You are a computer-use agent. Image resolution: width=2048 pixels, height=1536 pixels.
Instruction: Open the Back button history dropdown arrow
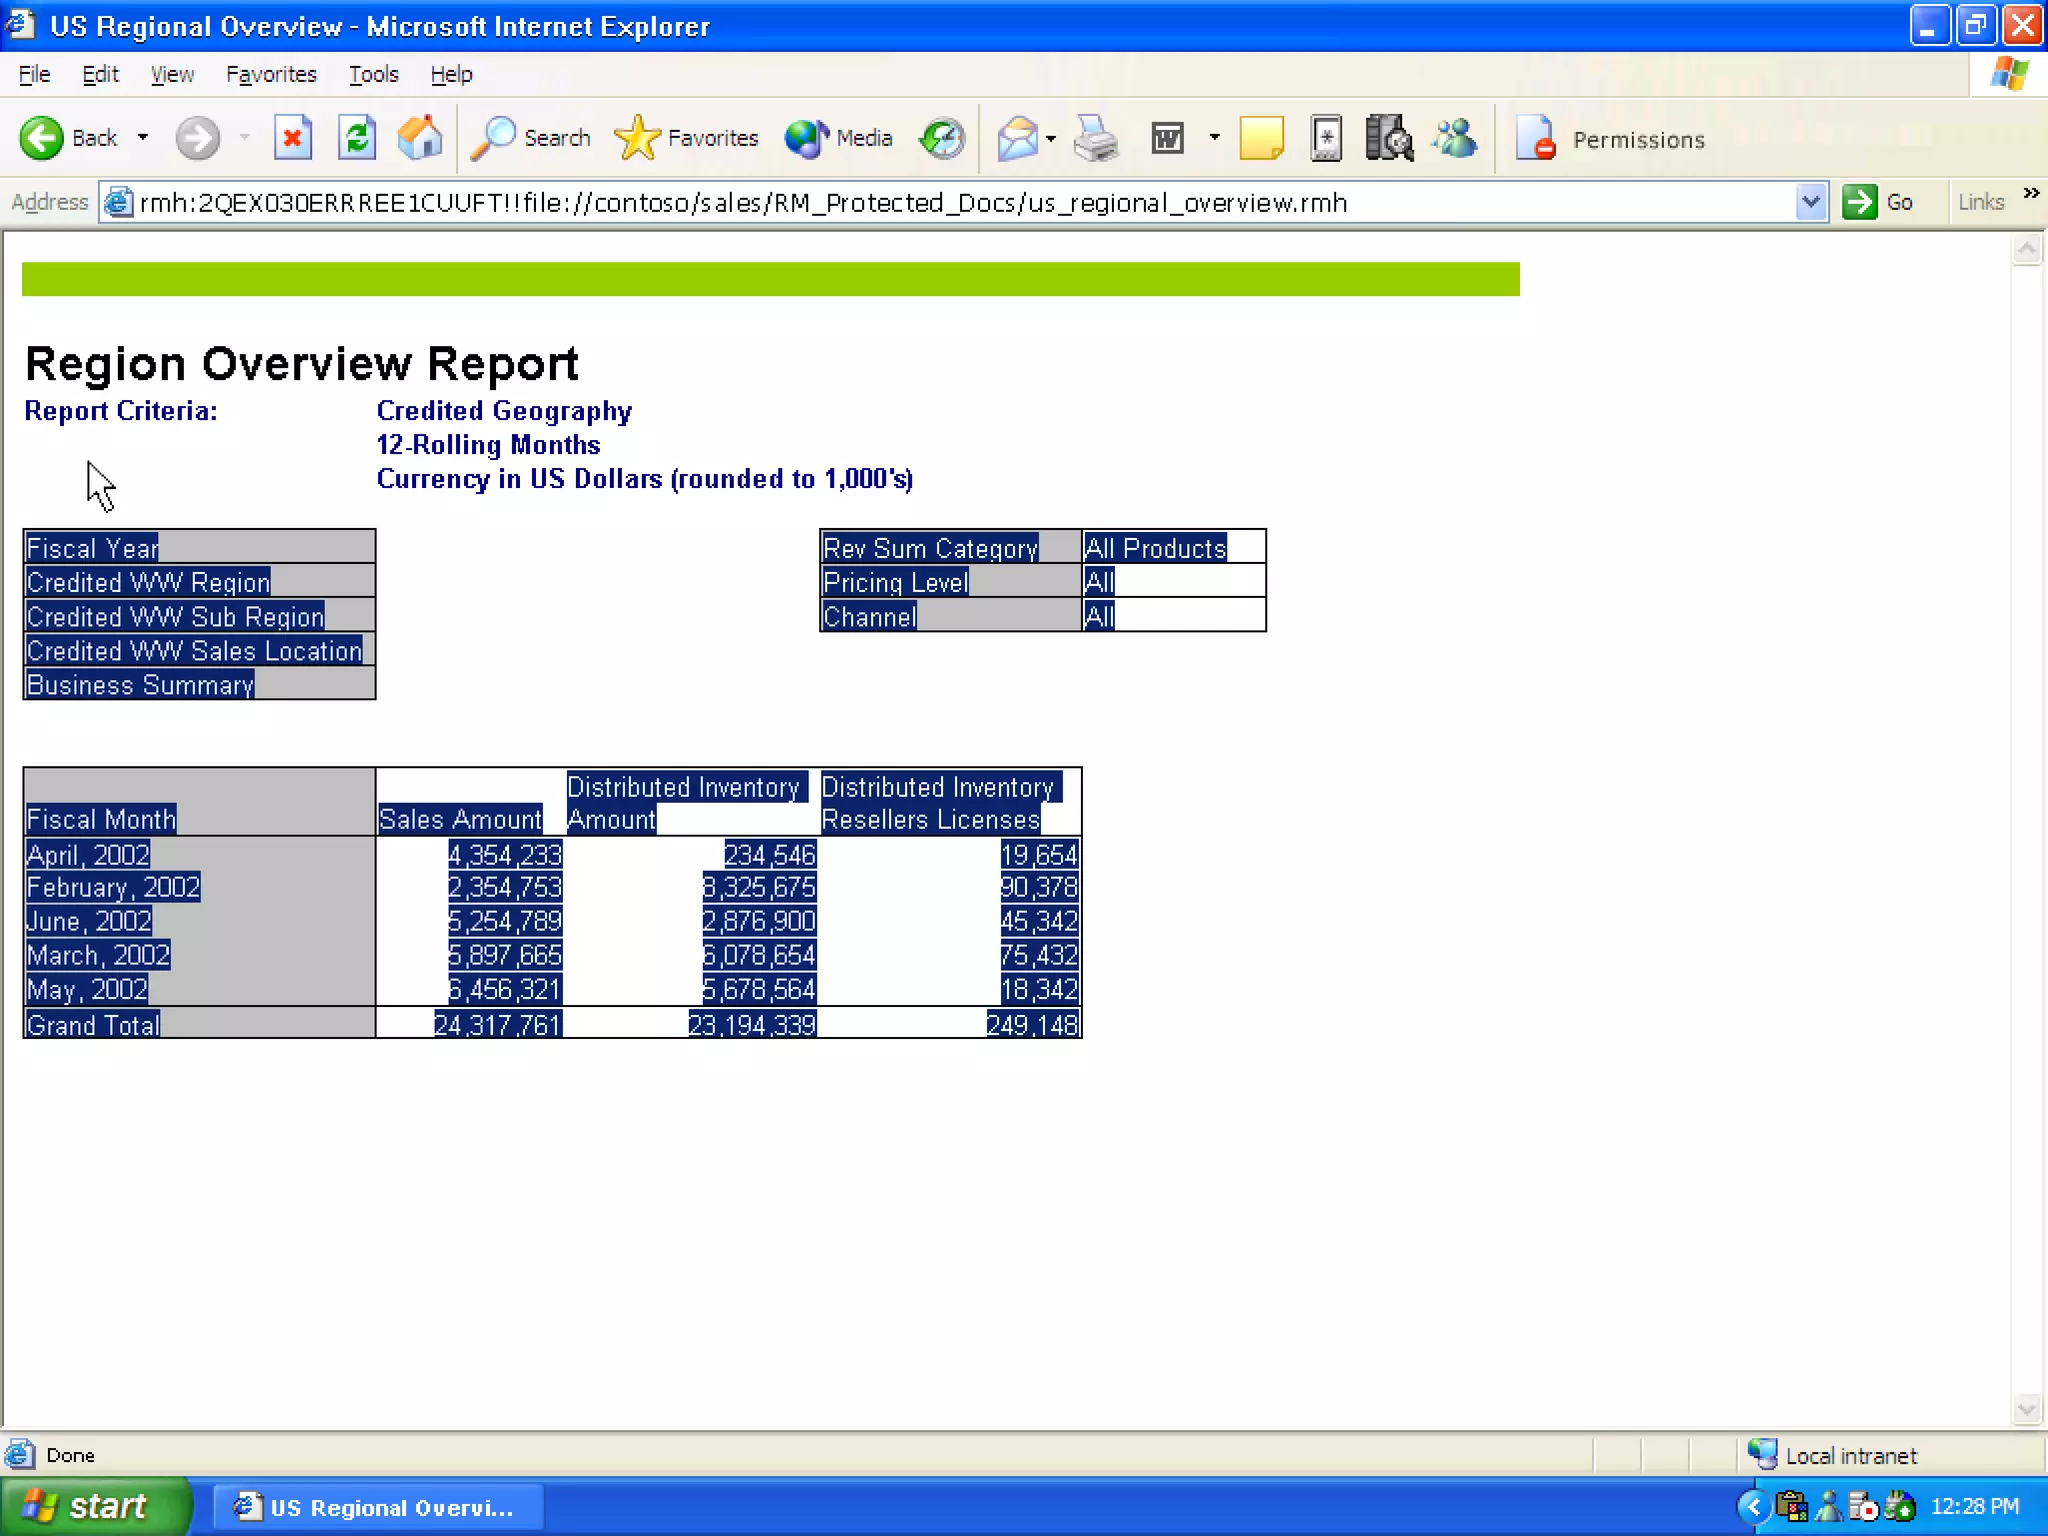(143, 138)
